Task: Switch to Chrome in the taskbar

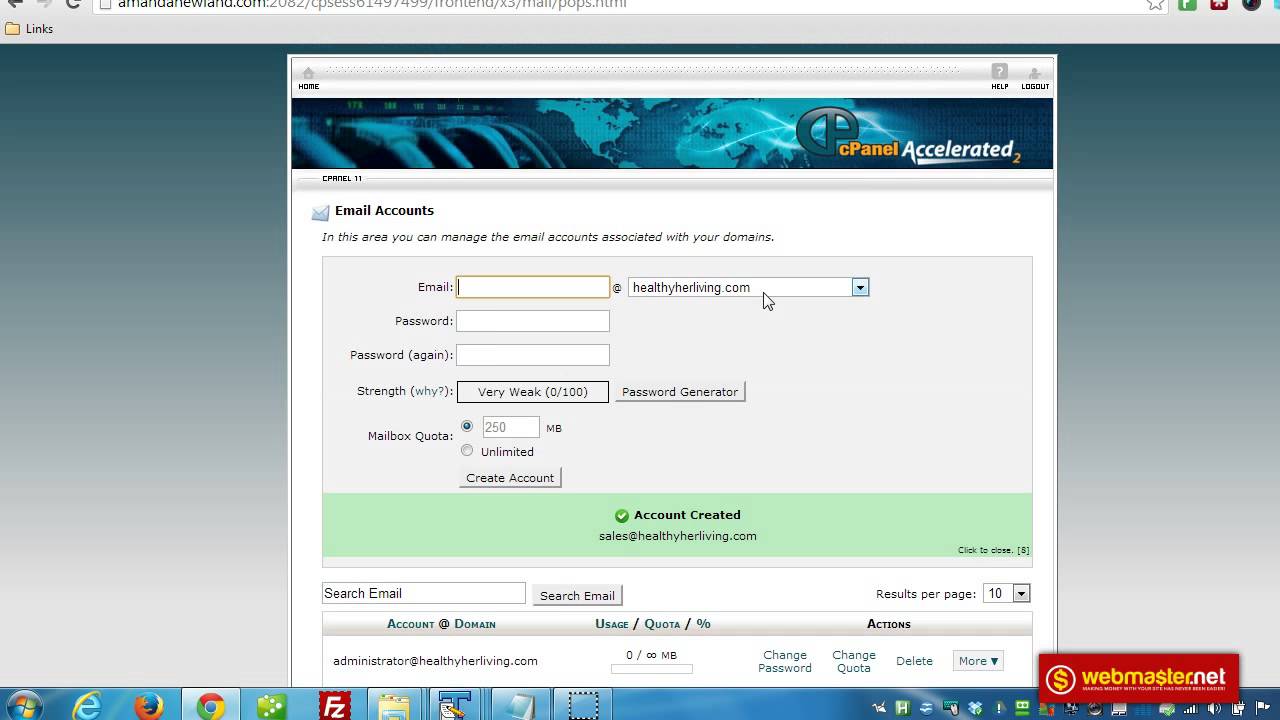Action: click(210, 707)
